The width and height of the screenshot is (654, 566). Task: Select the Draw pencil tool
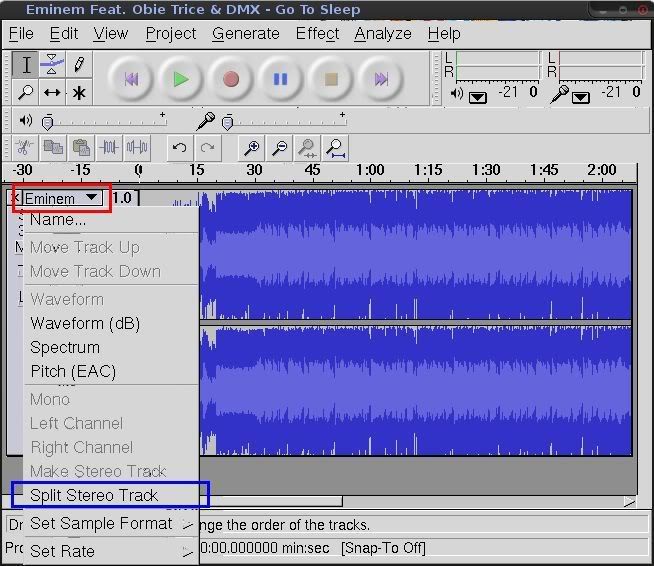point(78,65)
